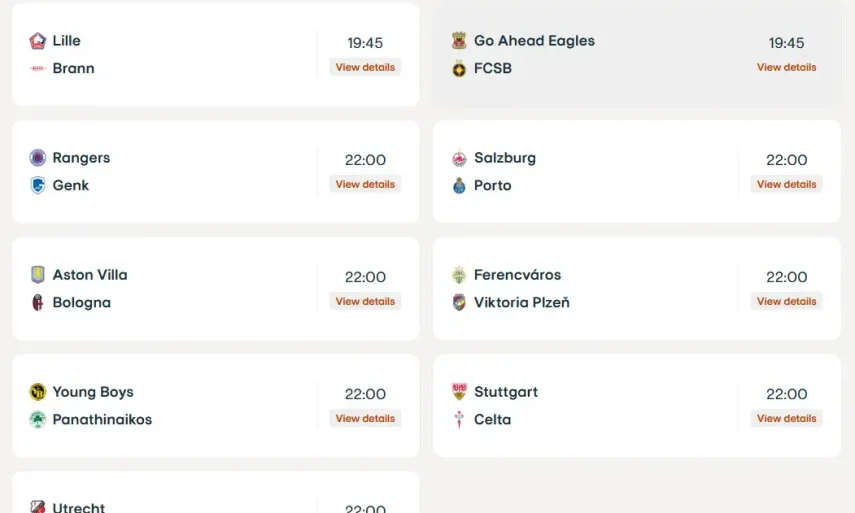View details for Lille vs Brann
Image resolution: width=855 pixels, height=513 pixels.
tap(365, 68)
